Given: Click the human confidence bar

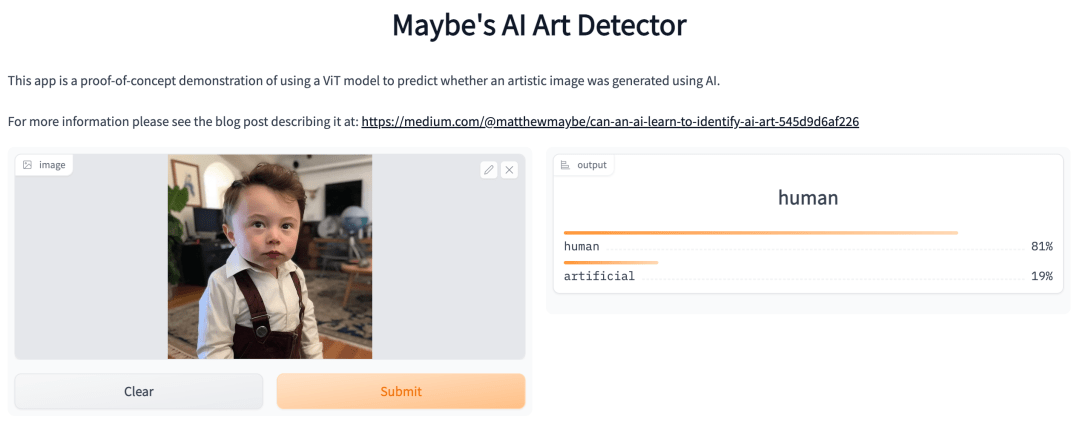Looking at the screenshot, I should point(760,233).
